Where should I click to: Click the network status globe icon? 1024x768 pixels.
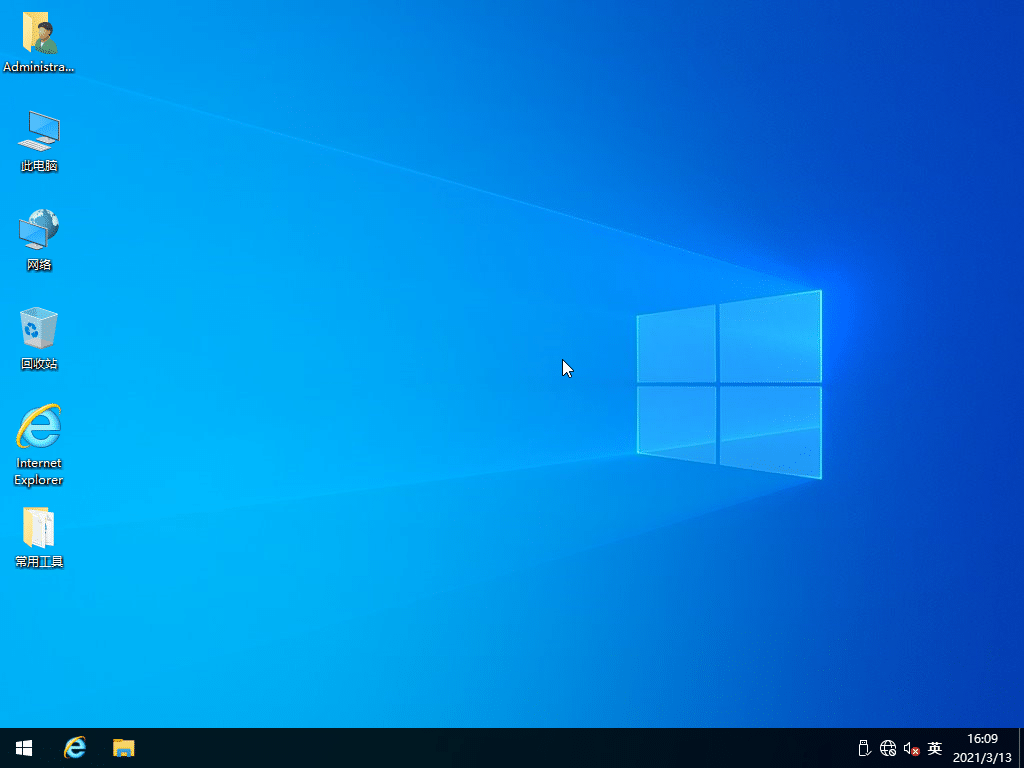pyautogui.click(x=887, y=747)
